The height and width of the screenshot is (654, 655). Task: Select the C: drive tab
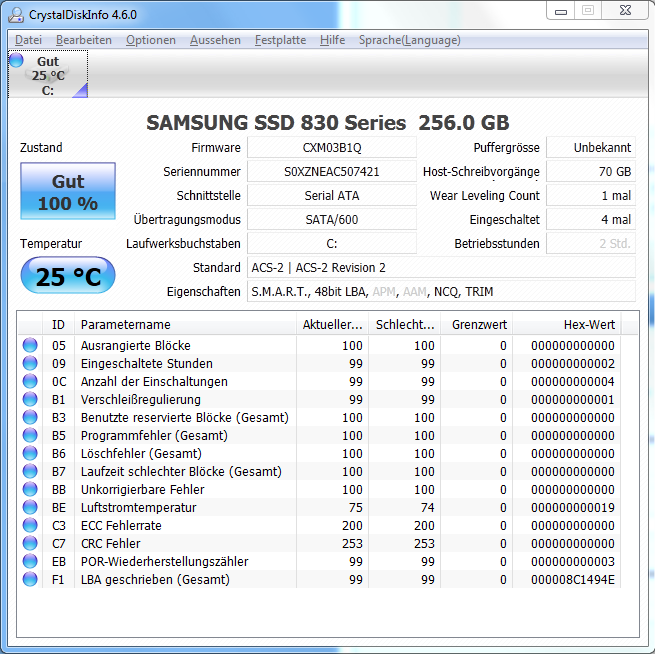(x=48, y=74)
